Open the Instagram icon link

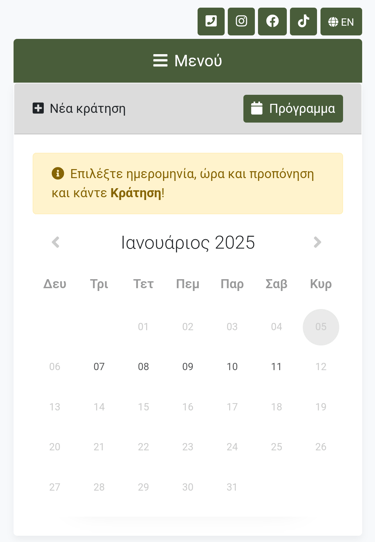pyautogui.click(x=241, y=21)
